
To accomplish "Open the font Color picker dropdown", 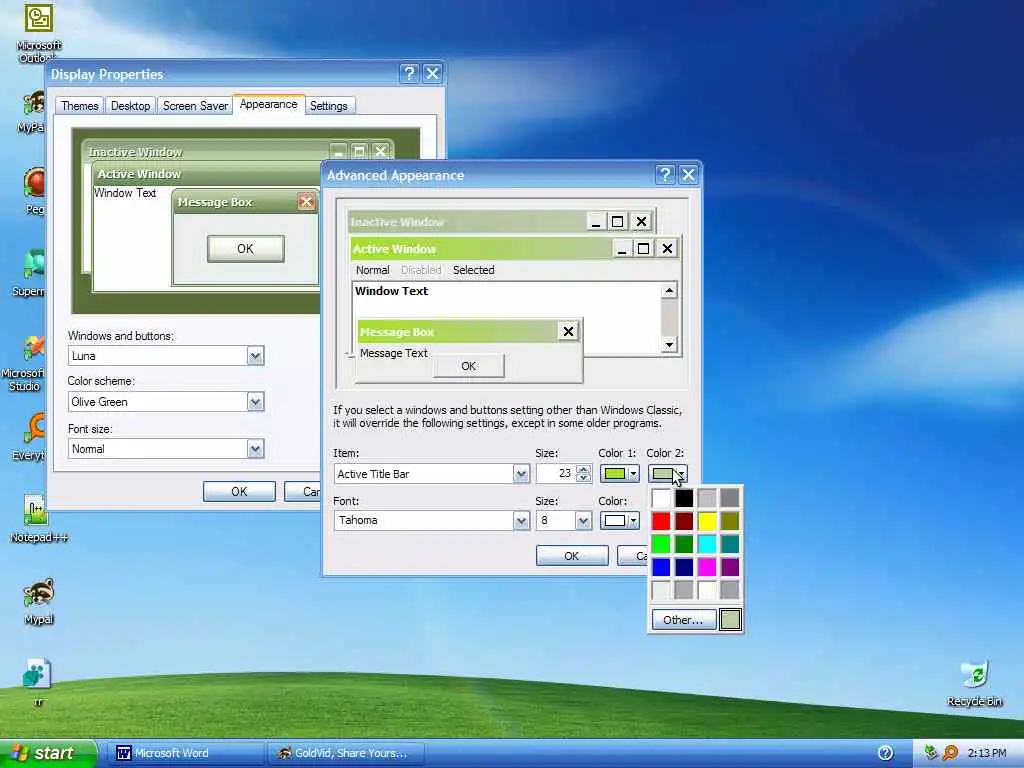I will (x=619, y=520).
